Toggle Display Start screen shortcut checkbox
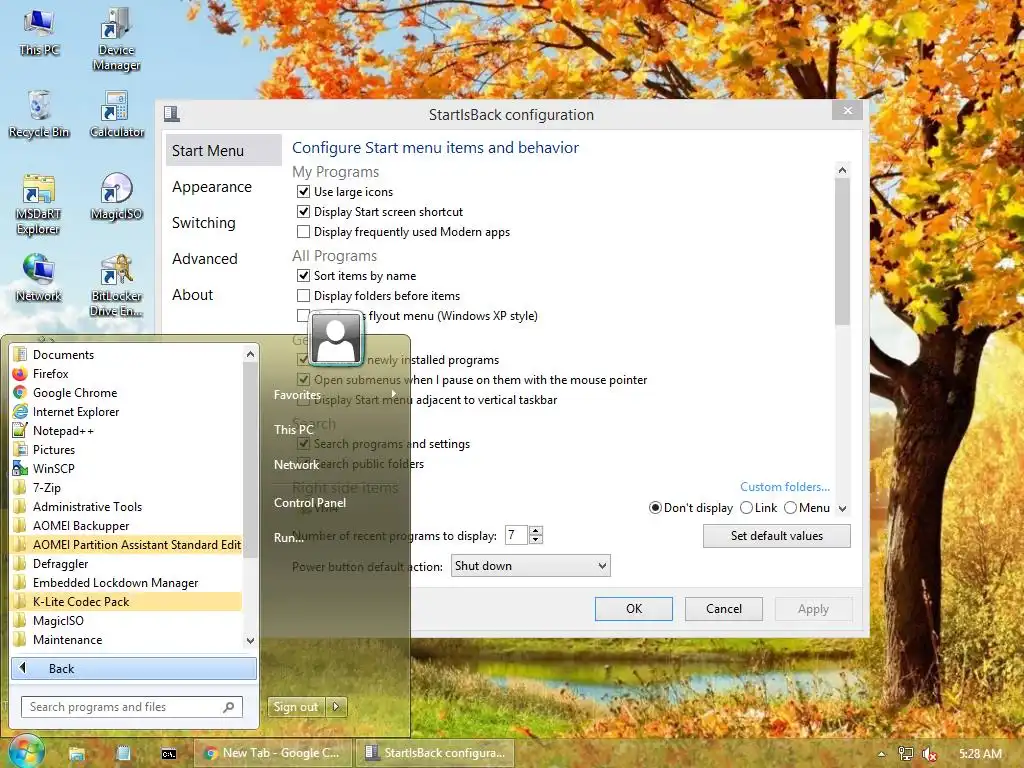This screenshot has width=1024, height=768. point(303,212)
